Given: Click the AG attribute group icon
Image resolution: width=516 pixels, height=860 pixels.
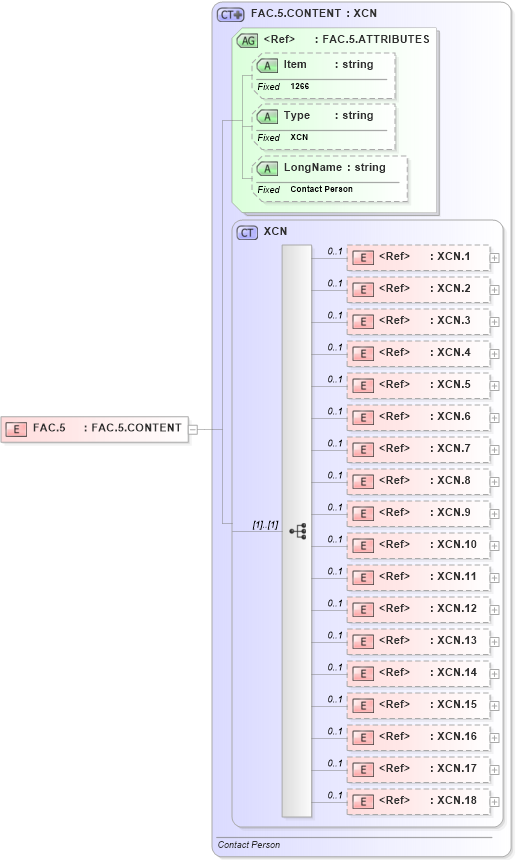Looking at the screenshot, I should pyautogui.click(x=247, y=41).
